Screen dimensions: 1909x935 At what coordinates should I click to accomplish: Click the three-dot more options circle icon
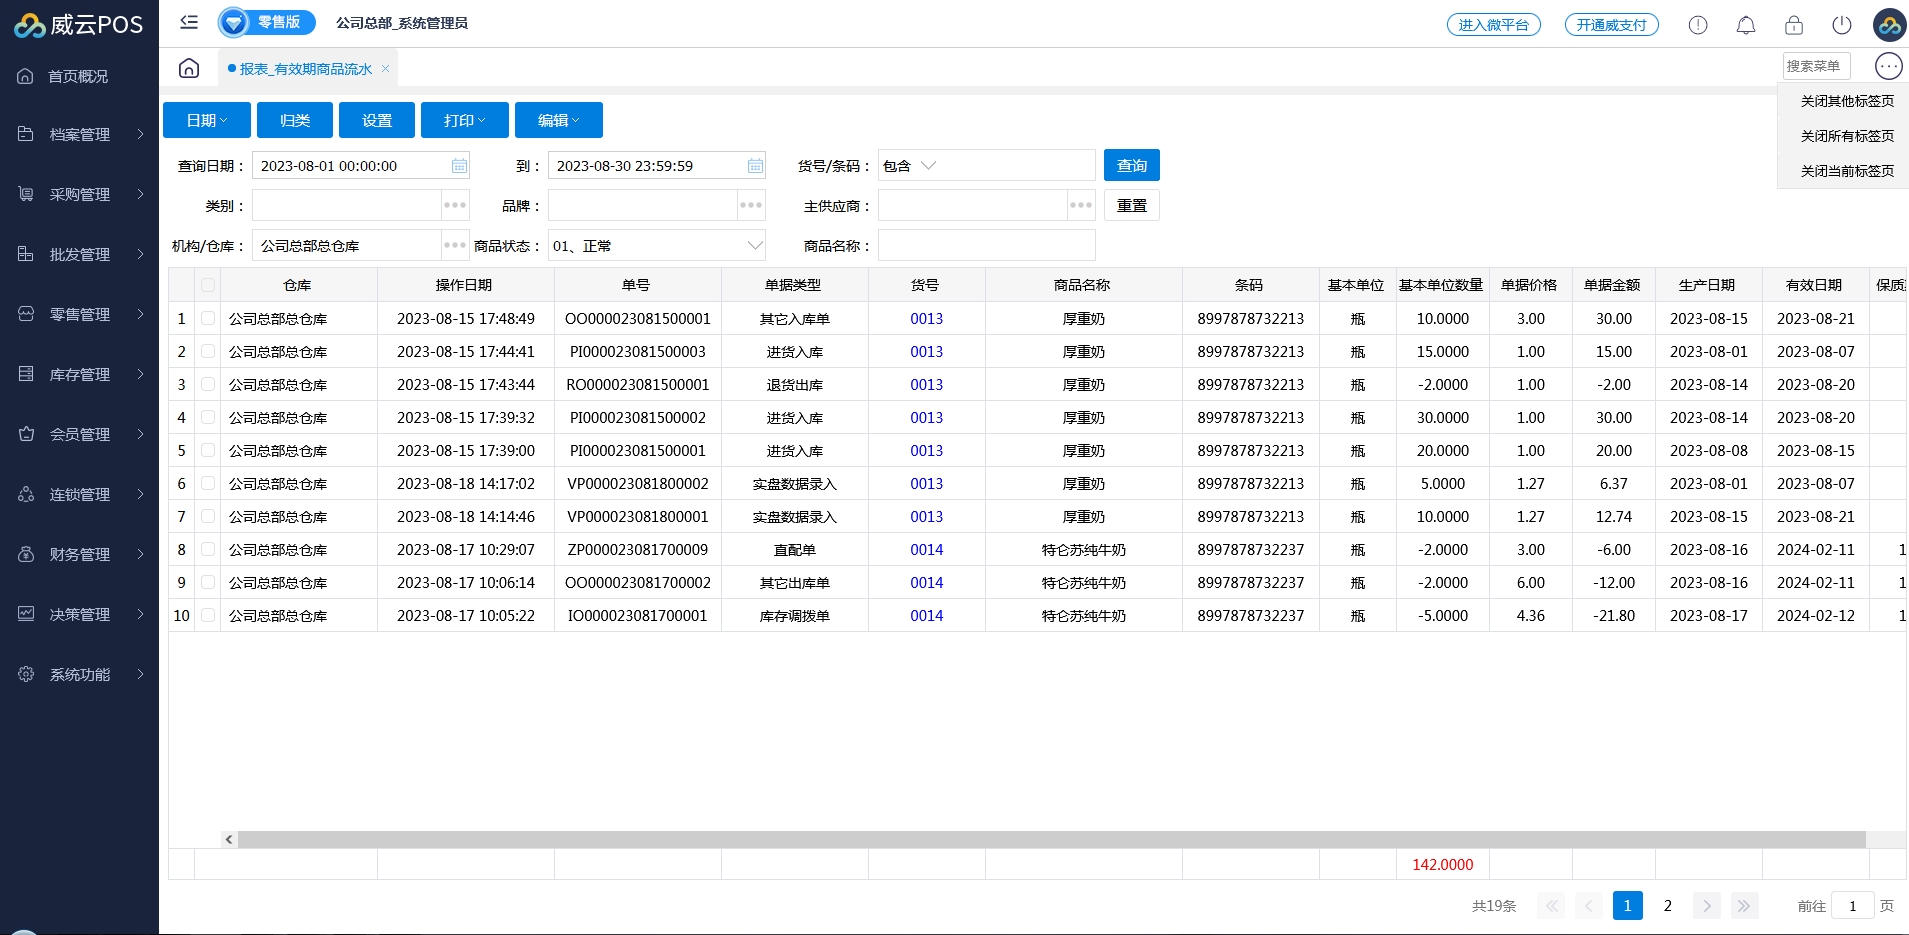tap(1888, 66)
